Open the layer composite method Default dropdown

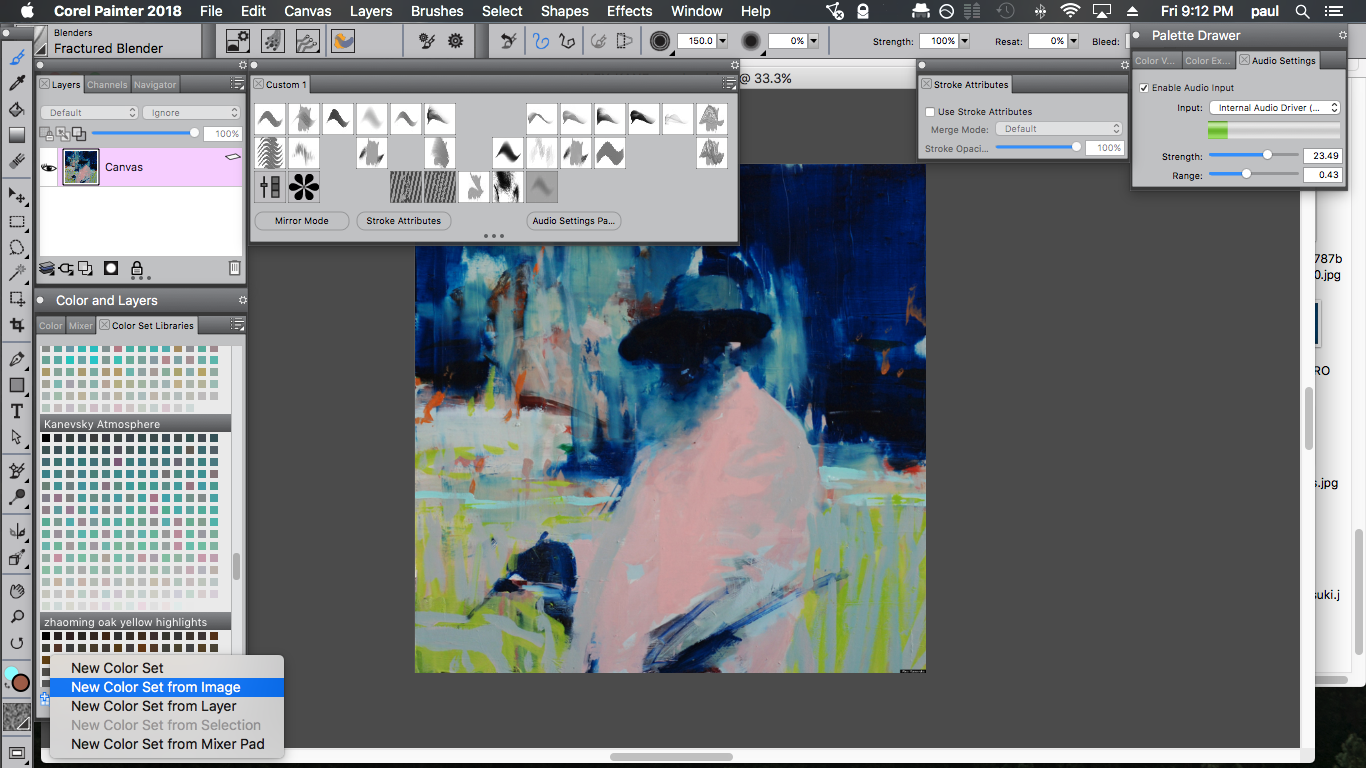tap(90, 113)
